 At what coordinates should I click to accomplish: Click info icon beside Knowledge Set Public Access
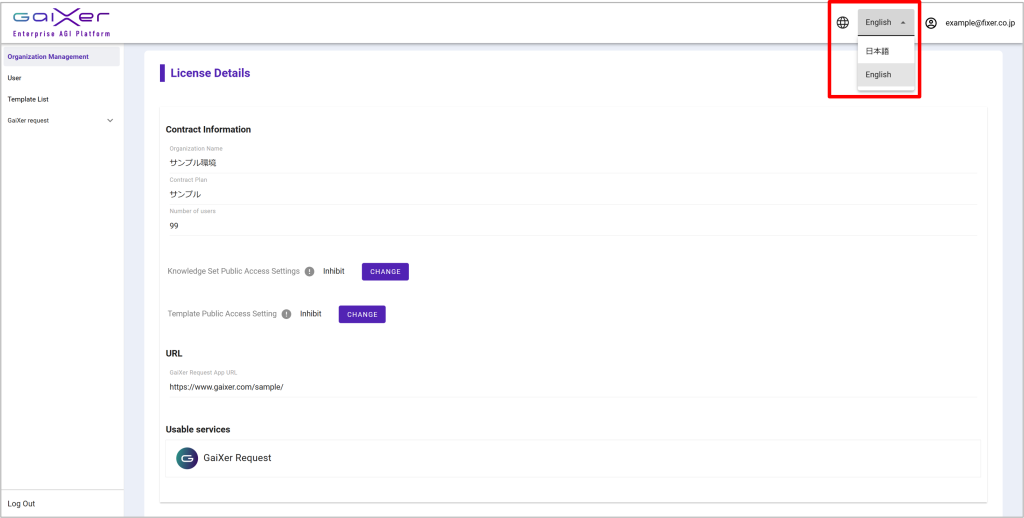click(x=309, y=271)
